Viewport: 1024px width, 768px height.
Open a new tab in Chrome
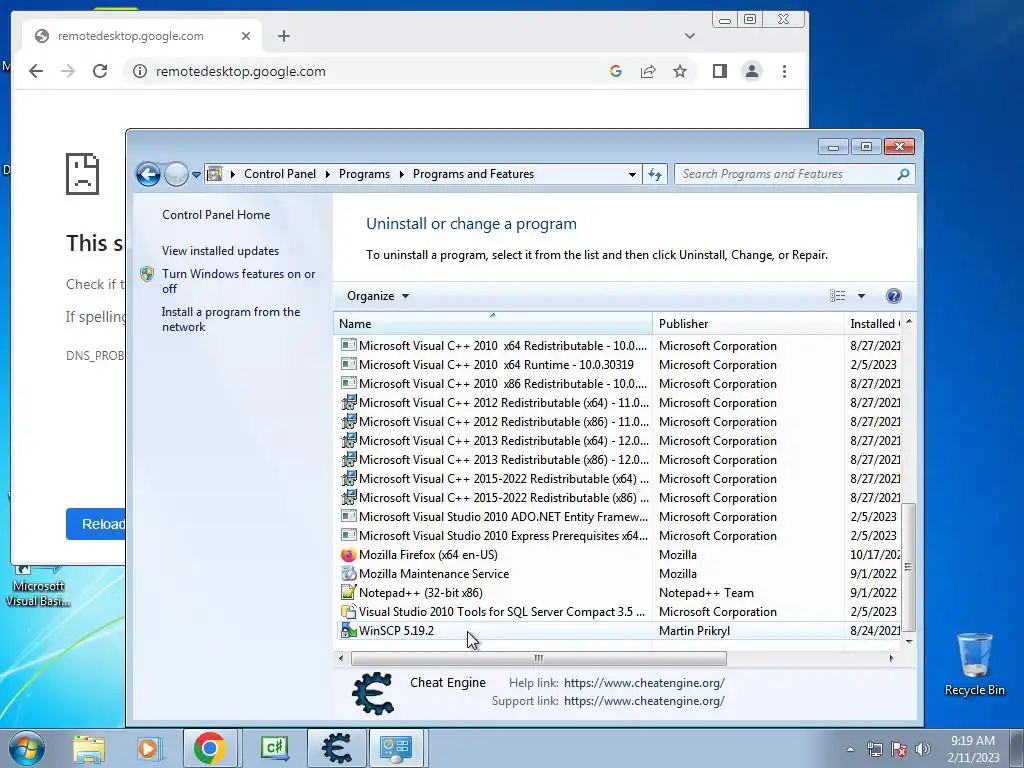click(283, 36)
